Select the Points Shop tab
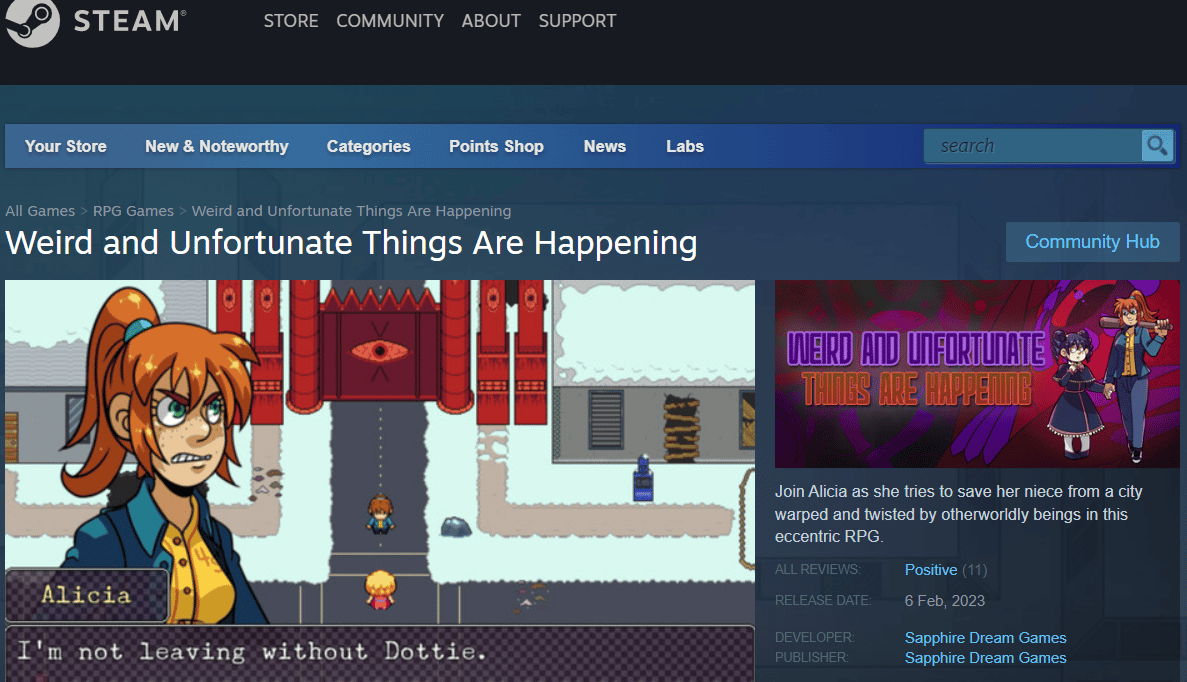This screenshot has width=1187, height=682. pyautogui.click(x=496, y=146)
